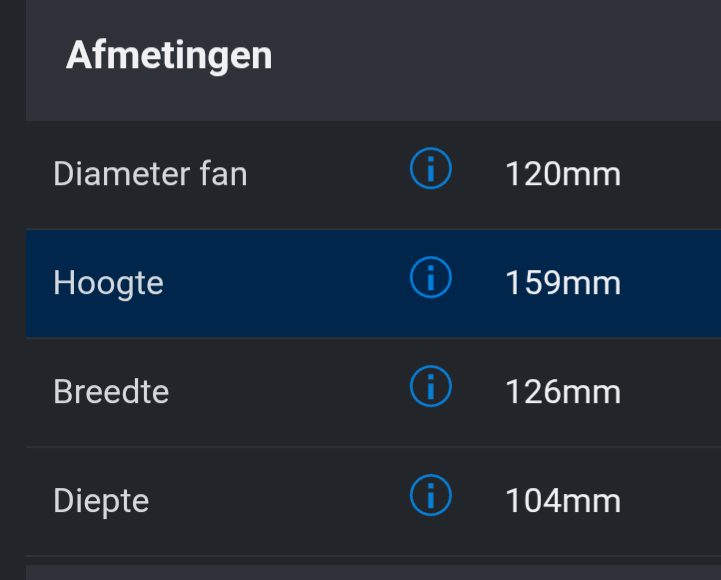Open the Diepte information icon
The image size is (721, 580).
(431, 496)
